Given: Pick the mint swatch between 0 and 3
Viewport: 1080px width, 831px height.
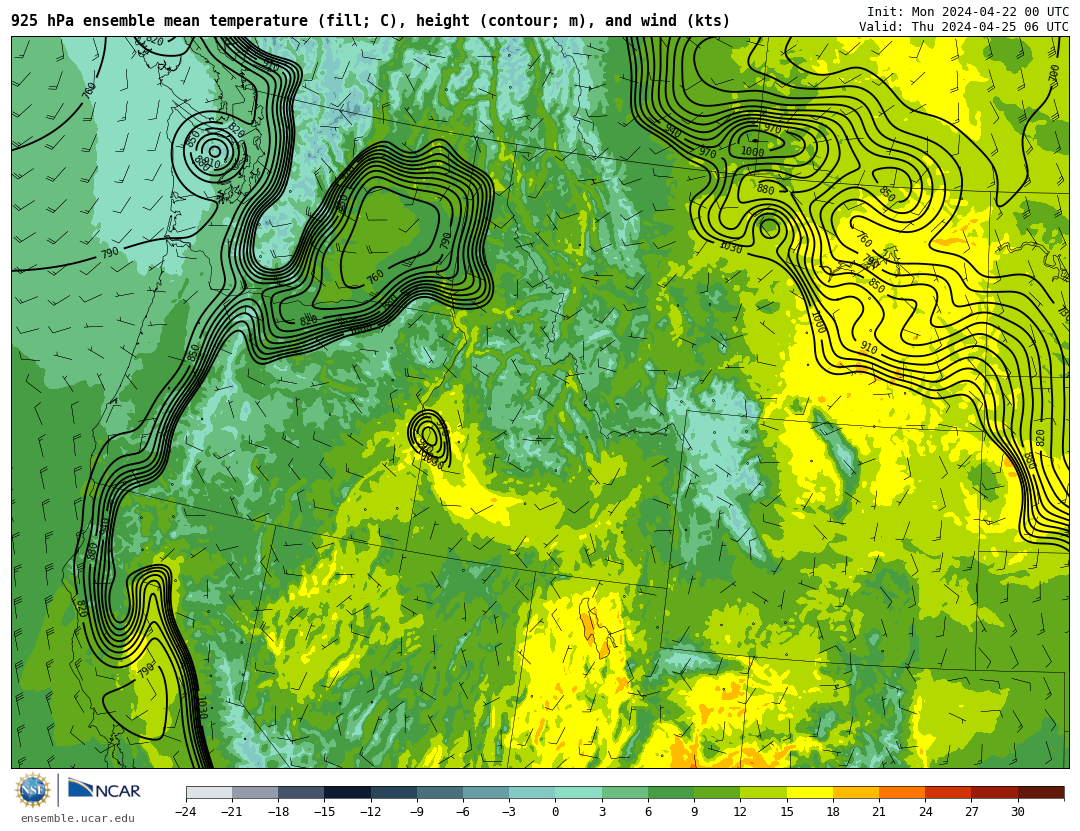Looking at the screenshot, I should click(579, 792).
